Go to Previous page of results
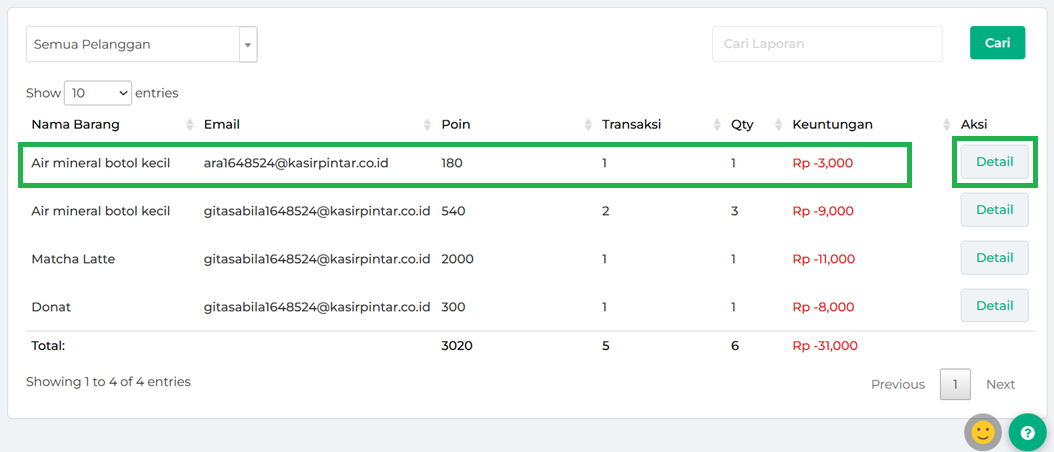 [897, 384]
